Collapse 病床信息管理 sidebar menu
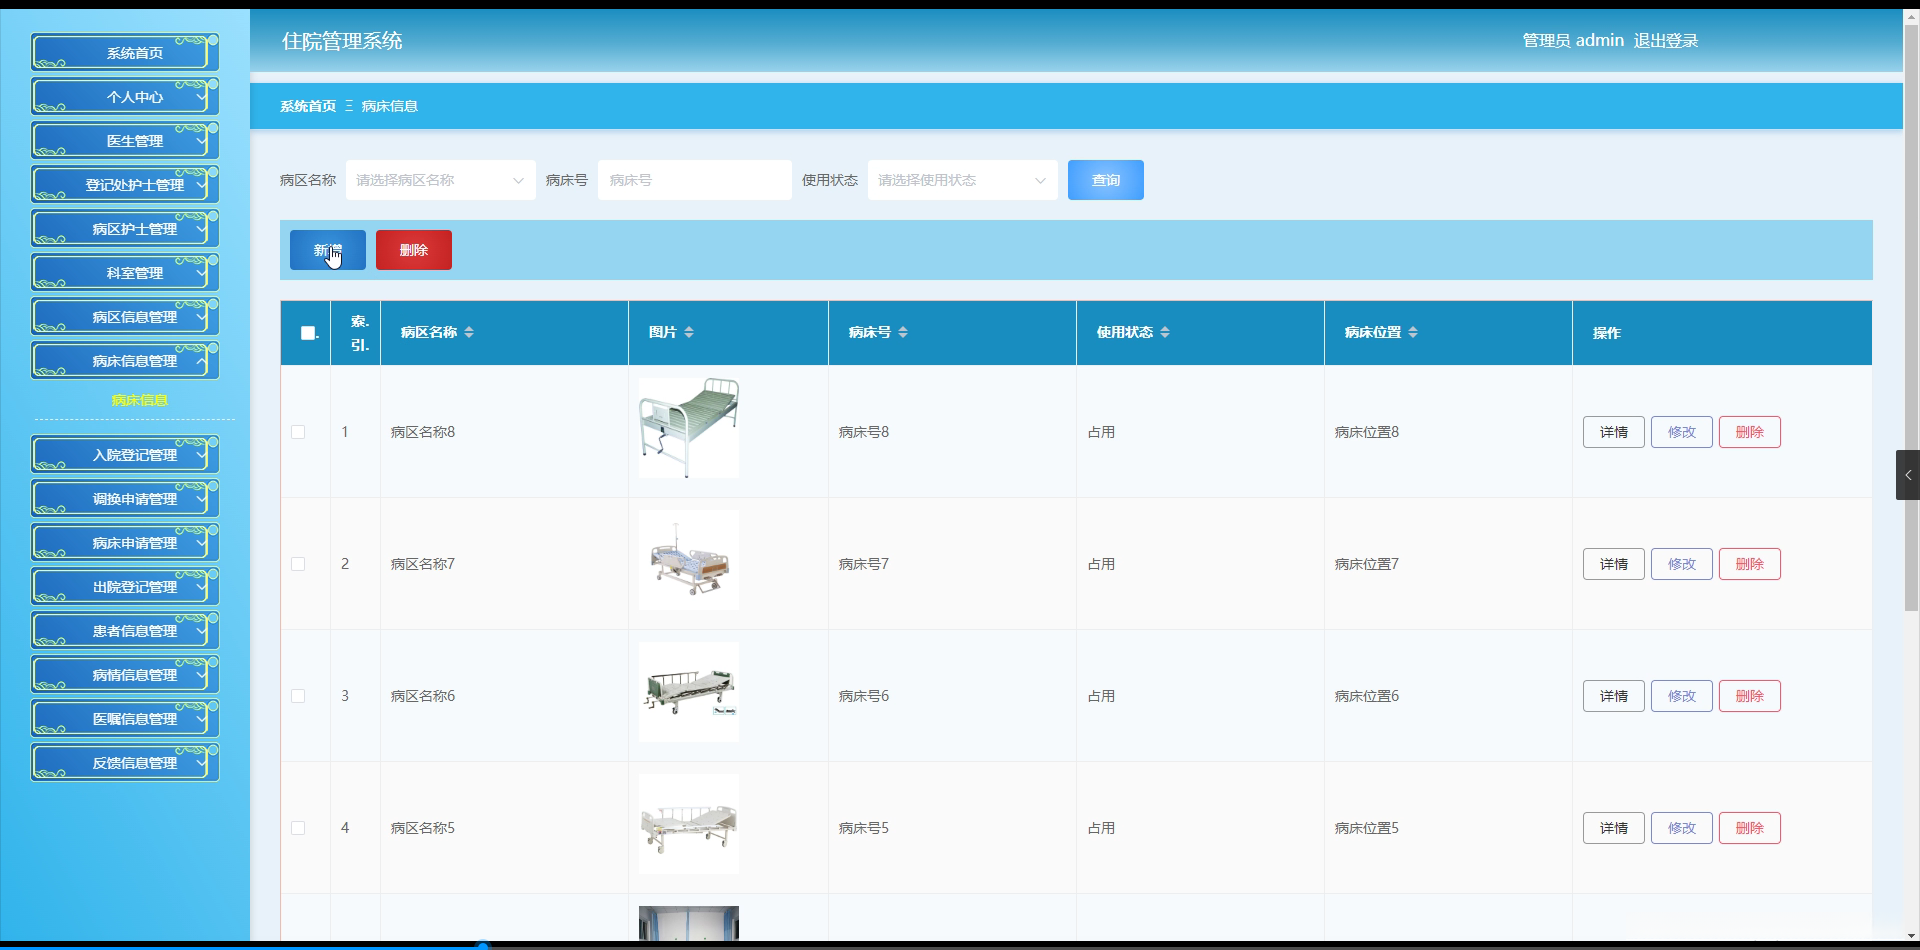This screenshot has width=1920, height=950. point(125,361)
